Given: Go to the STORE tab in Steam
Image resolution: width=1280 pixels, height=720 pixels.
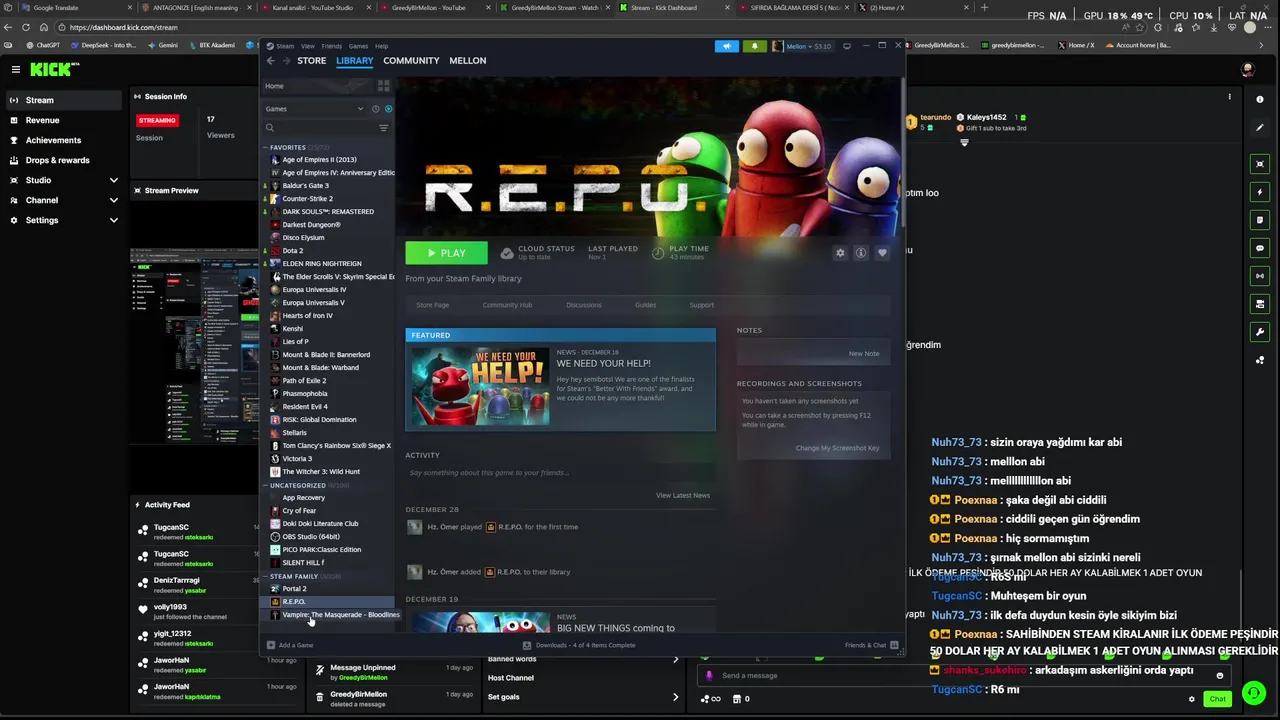Looking at the screenshot, I should 311,61.
